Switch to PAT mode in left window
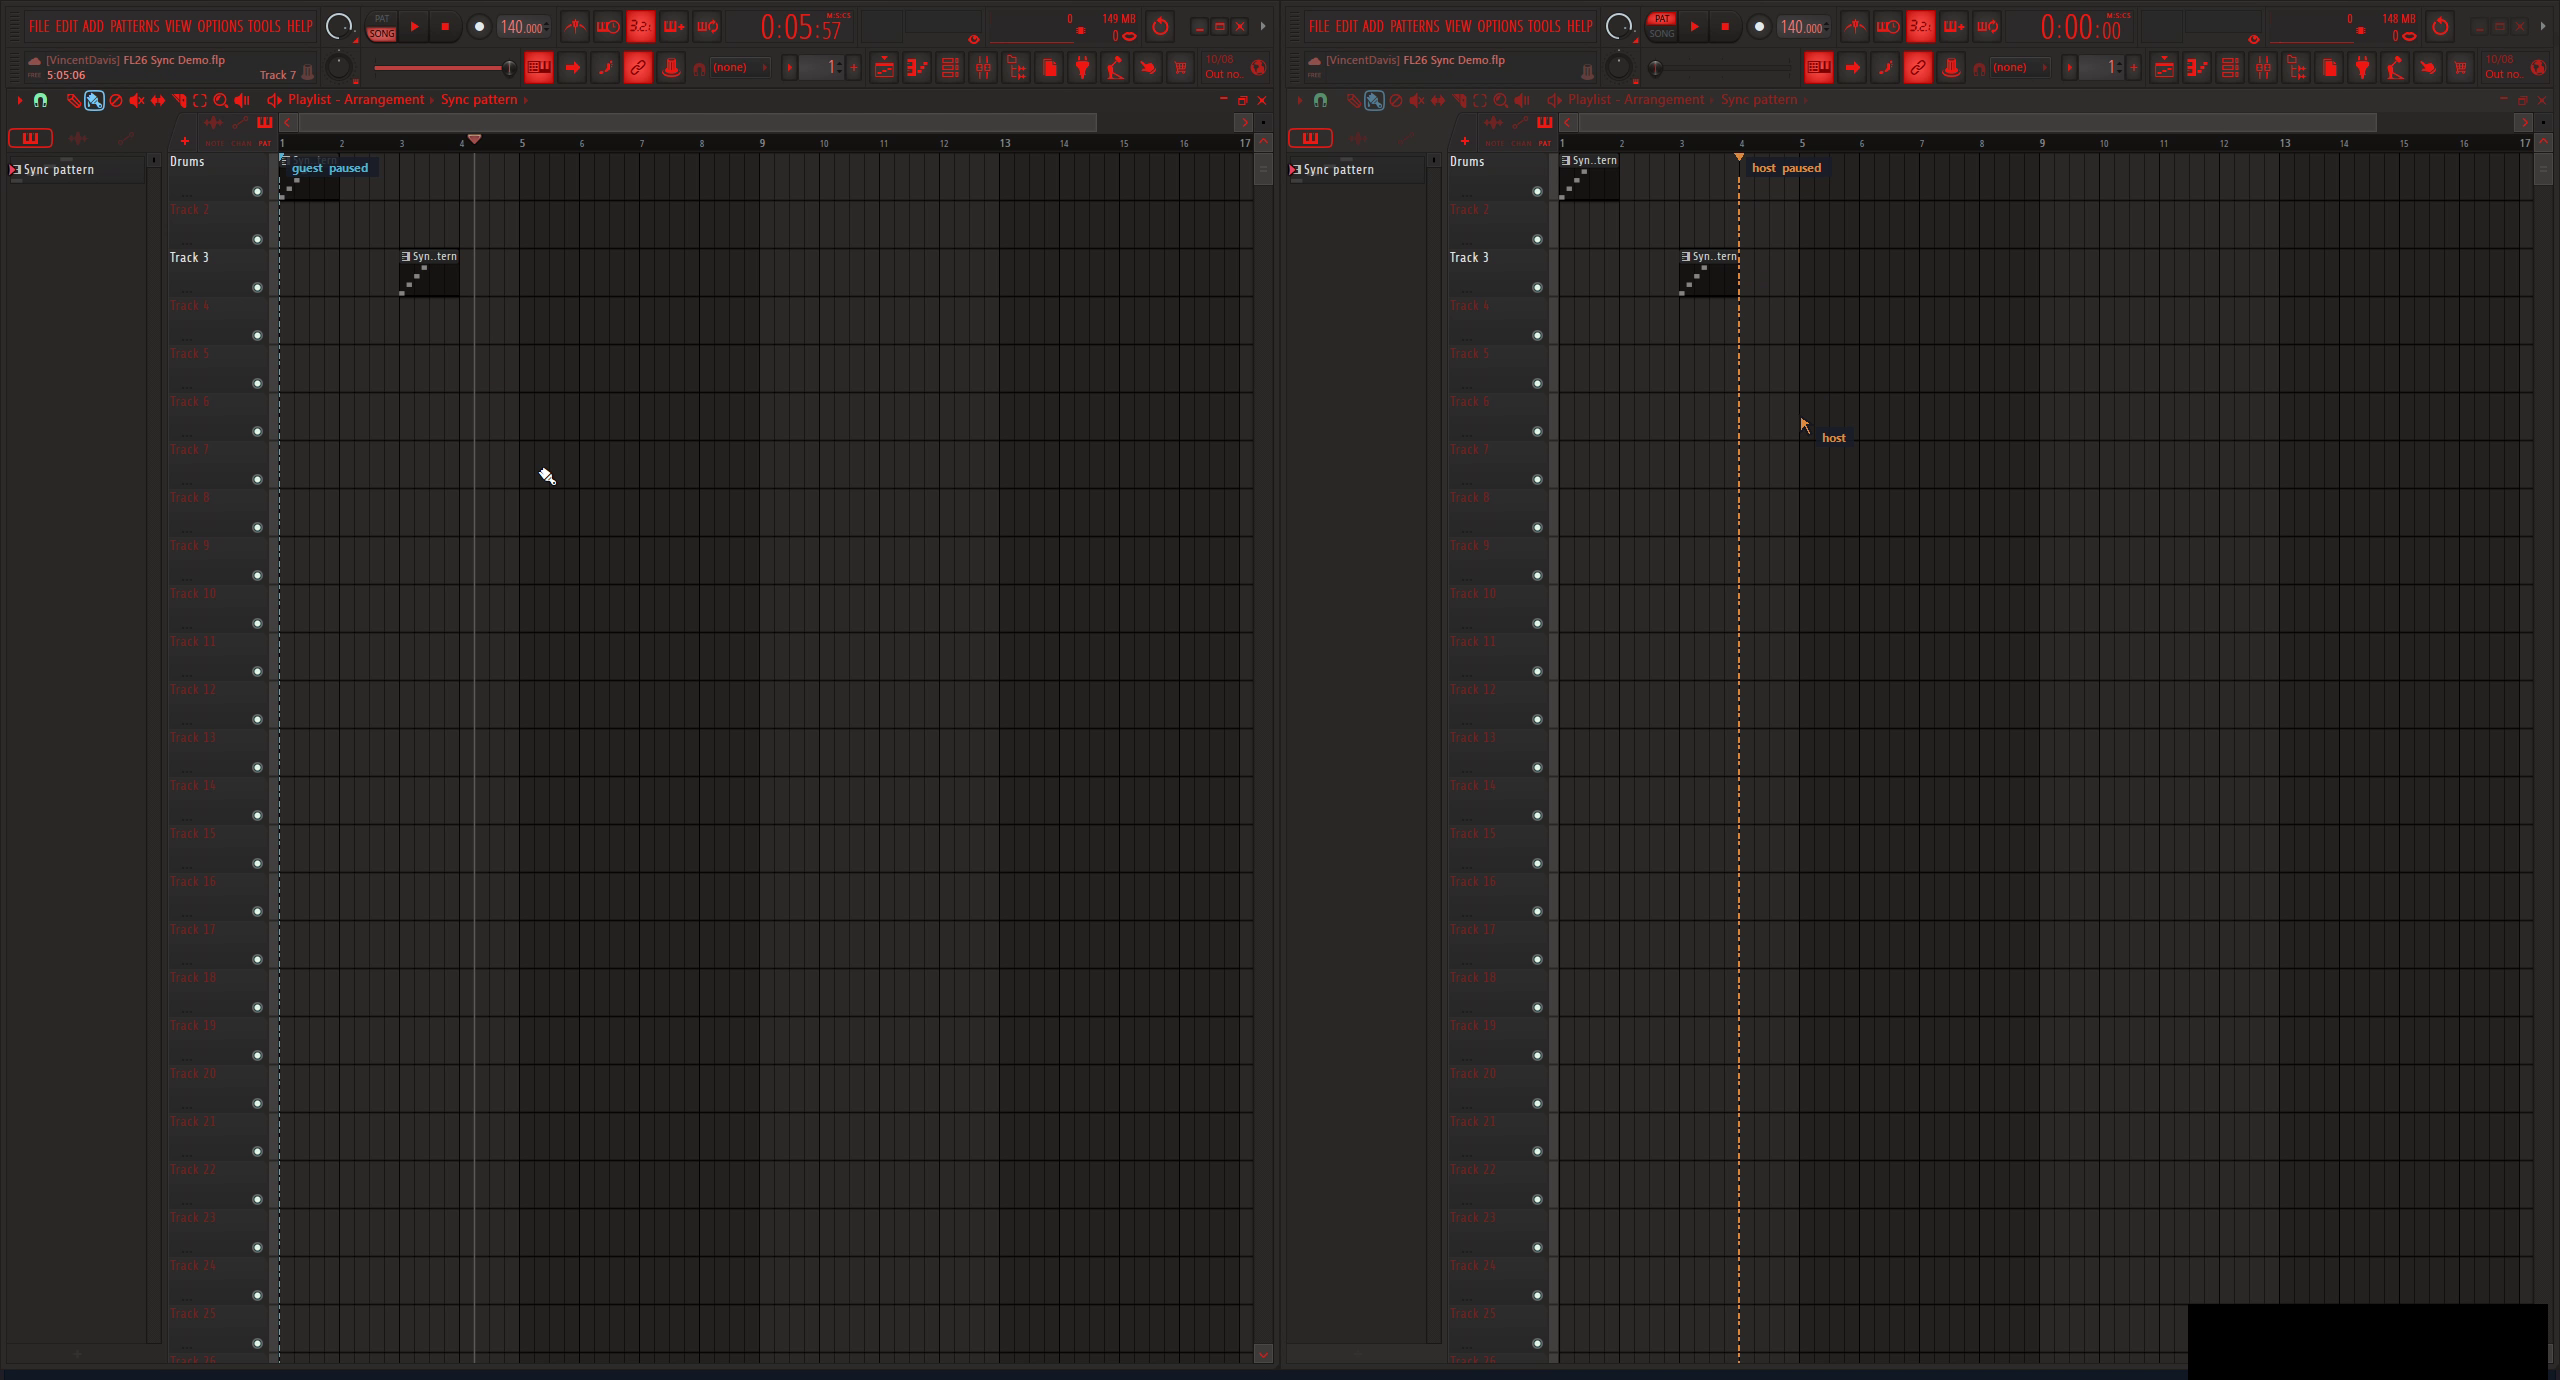2560x1380 pixels. [x=381, y=19]
